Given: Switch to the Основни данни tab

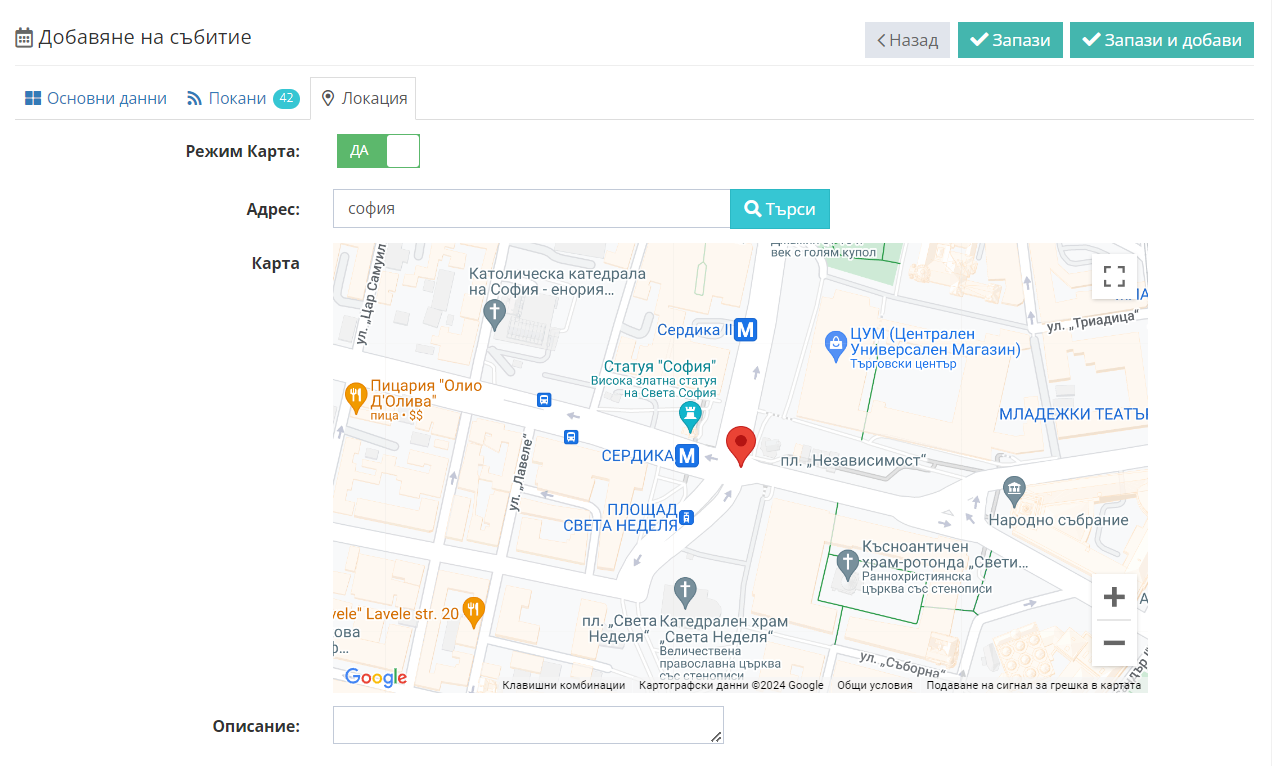Looking at the screenshot, I should coord(96,98).
